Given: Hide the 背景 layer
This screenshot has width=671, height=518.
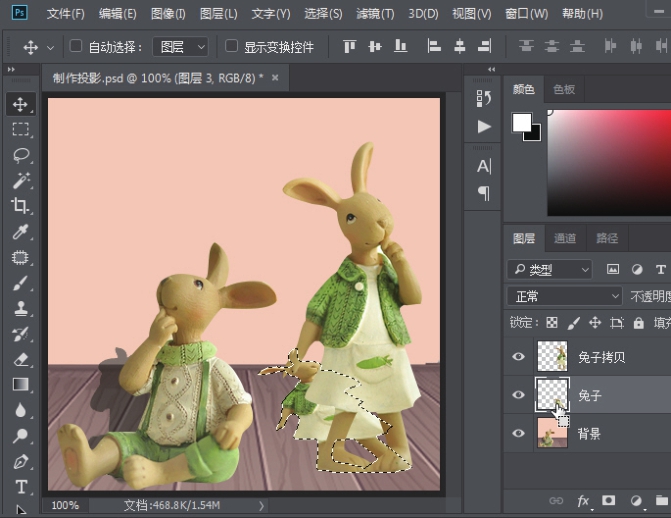Looking at the screenshot, I should [x=518, y=433].
